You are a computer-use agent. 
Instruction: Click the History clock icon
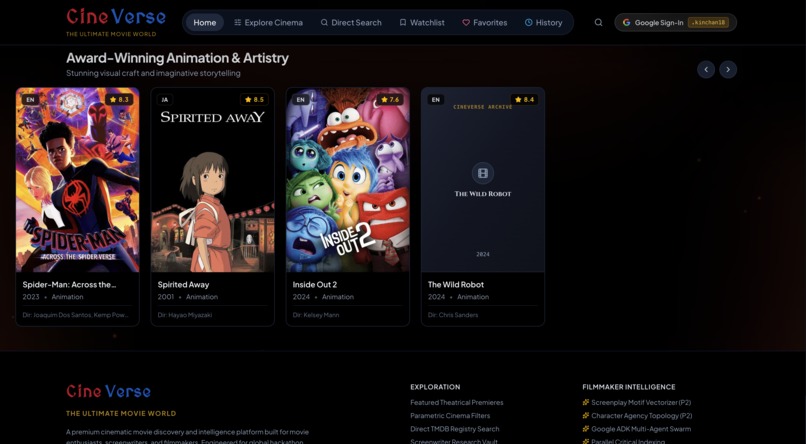coord(528,23)
